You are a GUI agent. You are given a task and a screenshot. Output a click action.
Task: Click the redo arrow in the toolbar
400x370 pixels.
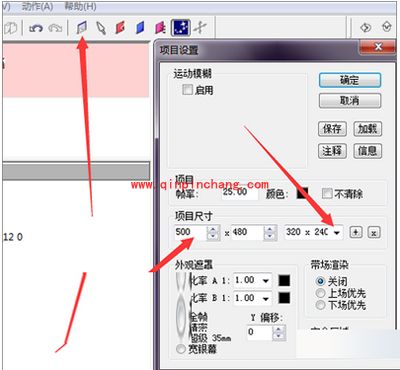(55, 28)
